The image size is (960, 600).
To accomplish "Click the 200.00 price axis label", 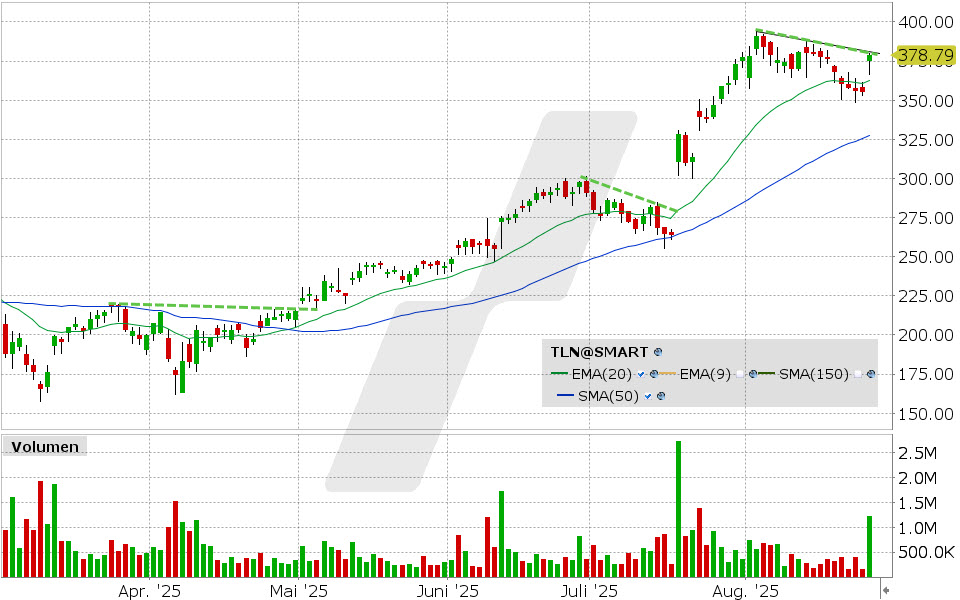I will pyautogui.click(x=925, y=335).
